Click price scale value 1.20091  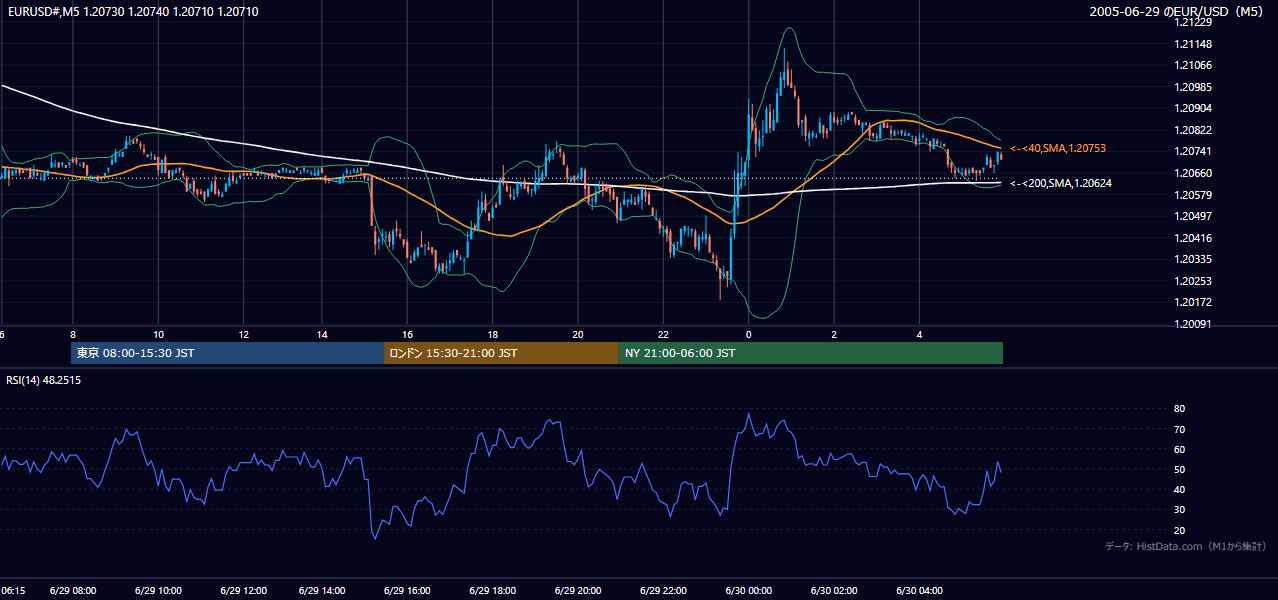click(x=1192, y=324)
